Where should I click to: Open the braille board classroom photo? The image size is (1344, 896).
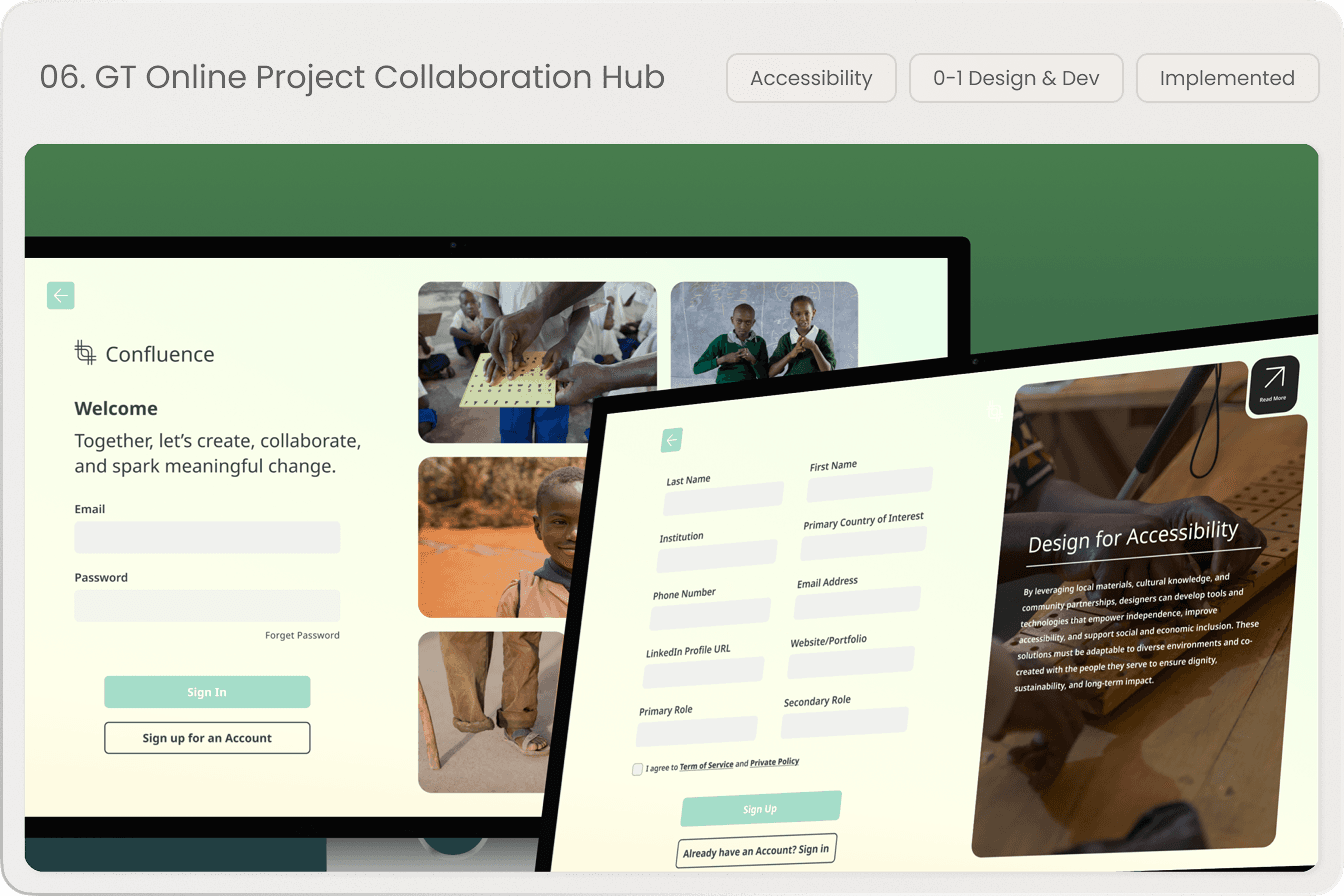[x=537, y=362]
